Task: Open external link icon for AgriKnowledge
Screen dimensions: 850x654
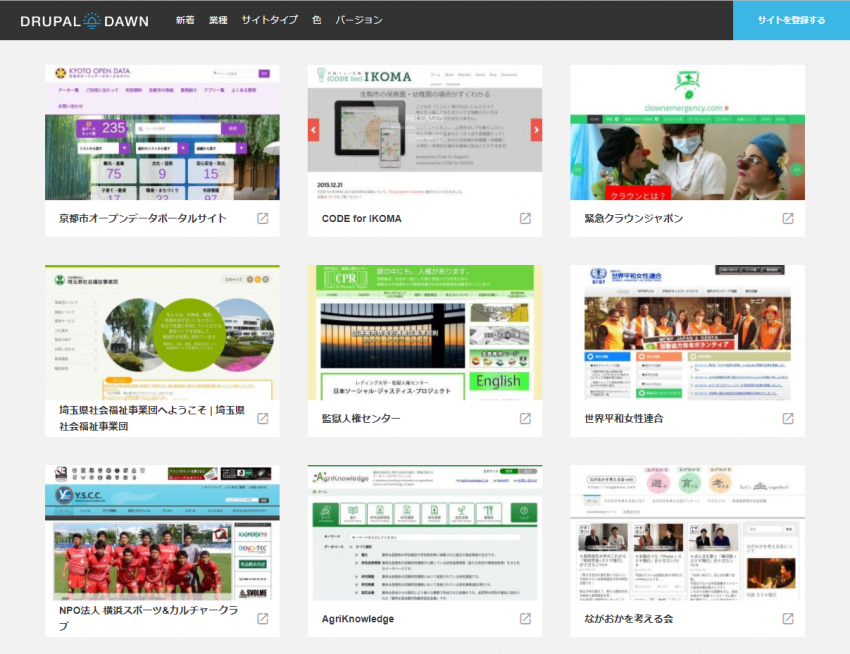Action: click(x=525, y=619)
